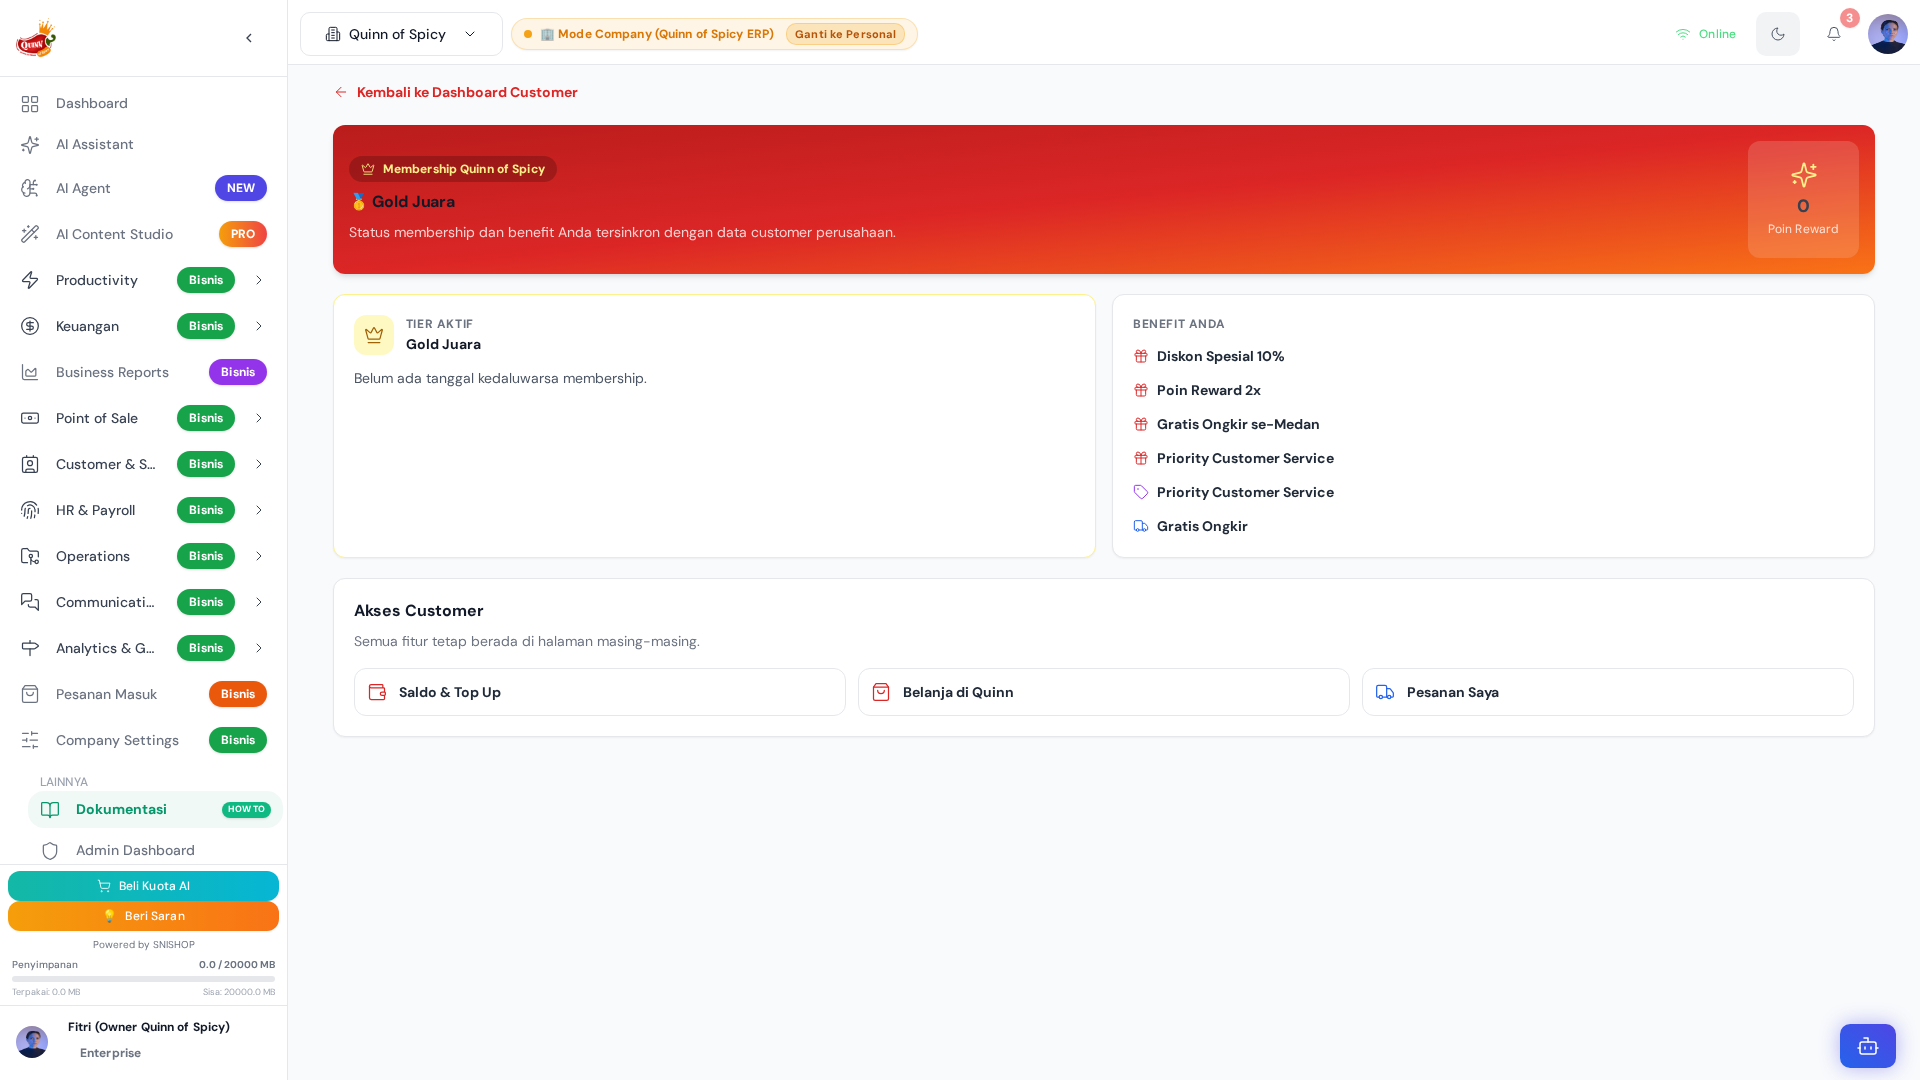Click the Beri Saran button
The height and width of the screenshot is (1080, 1920).
coord(143,916)
